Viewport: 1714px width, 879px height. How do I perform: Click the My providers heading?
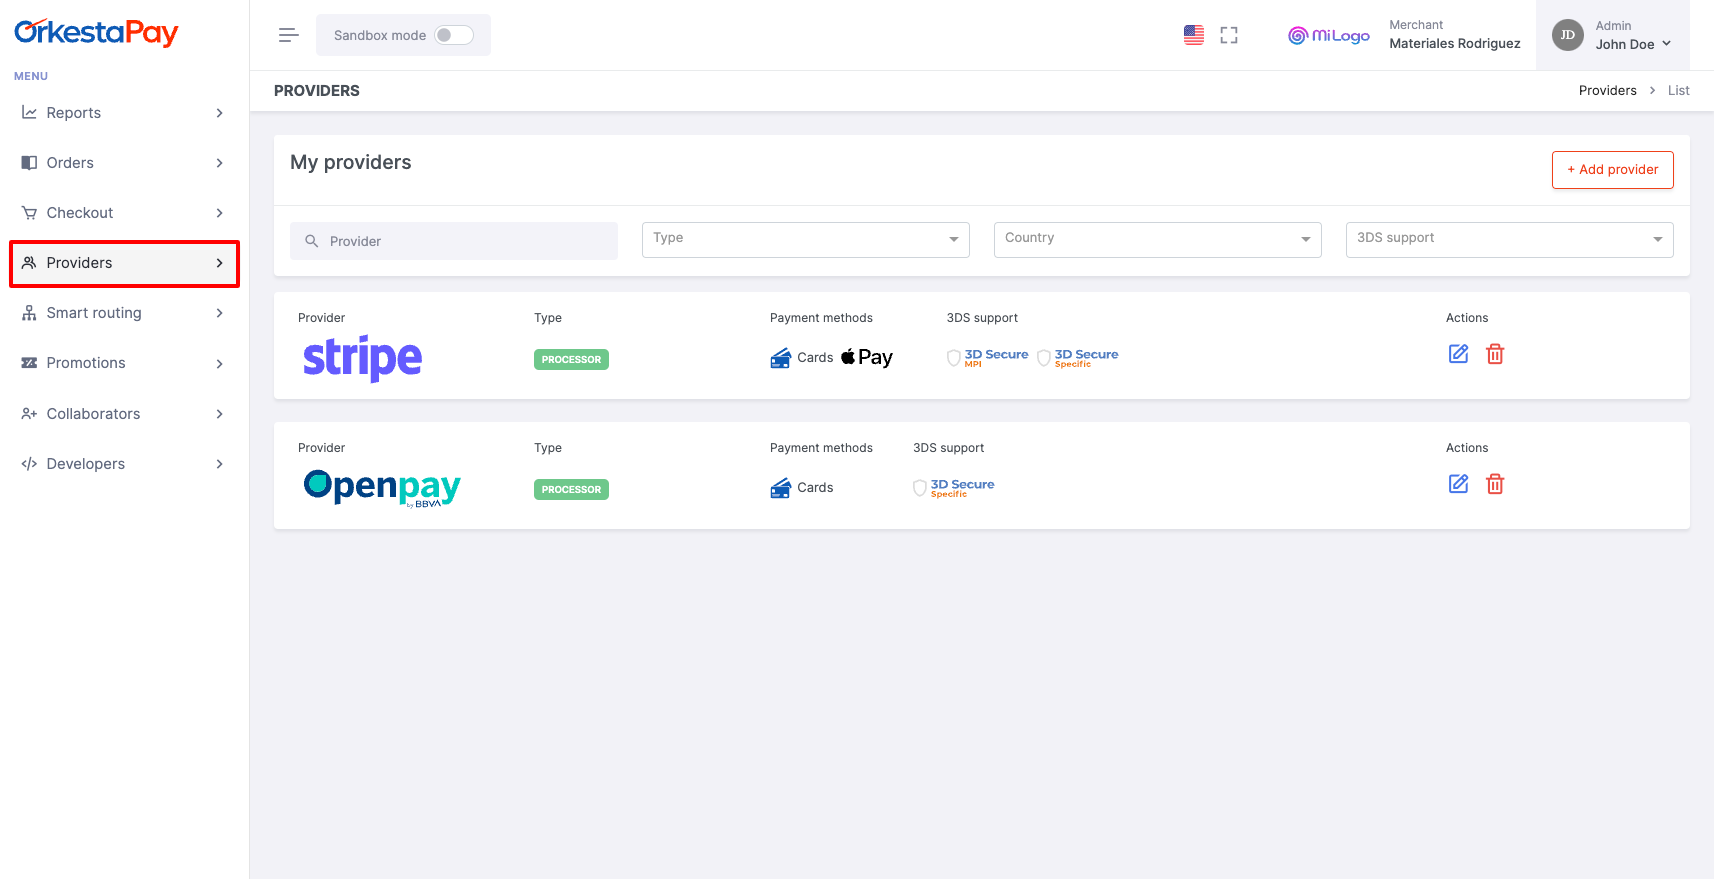[351, 162]
